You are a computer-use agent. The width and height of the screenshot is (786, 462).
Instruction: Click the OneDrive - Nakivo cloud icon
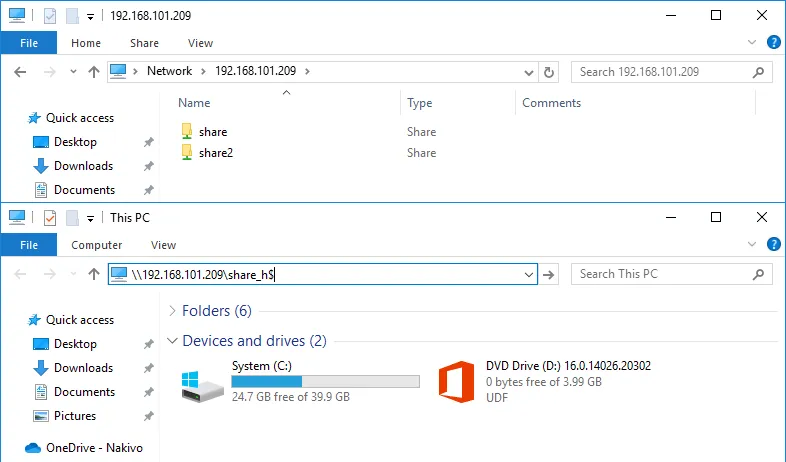(x=32, y=448)
